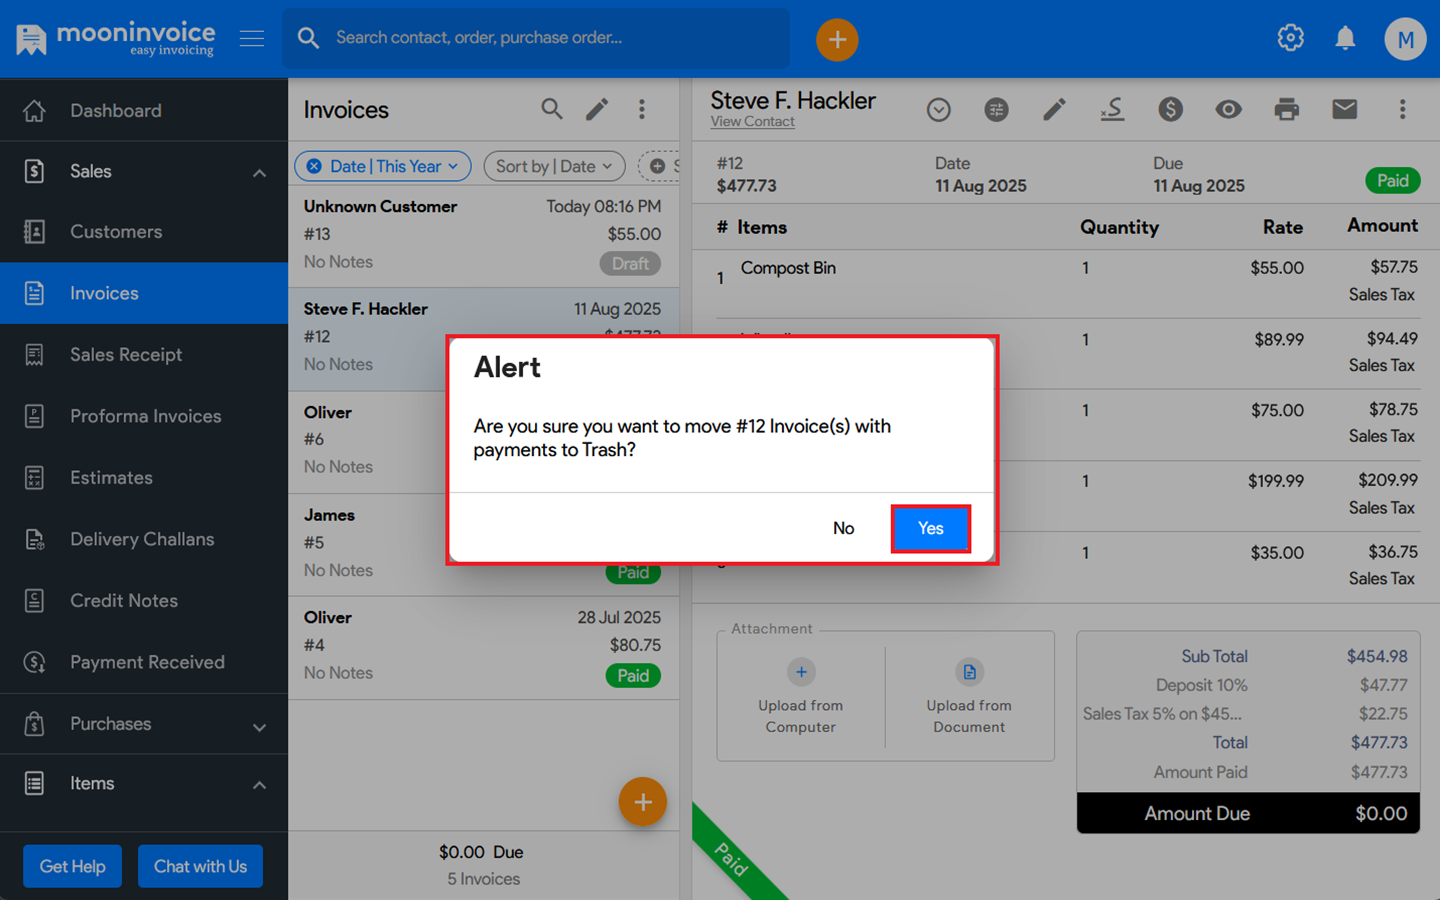Screen dimensions: 1440x900
Task: Click the email invoice envelope icon
Action: coord(1344,109)
